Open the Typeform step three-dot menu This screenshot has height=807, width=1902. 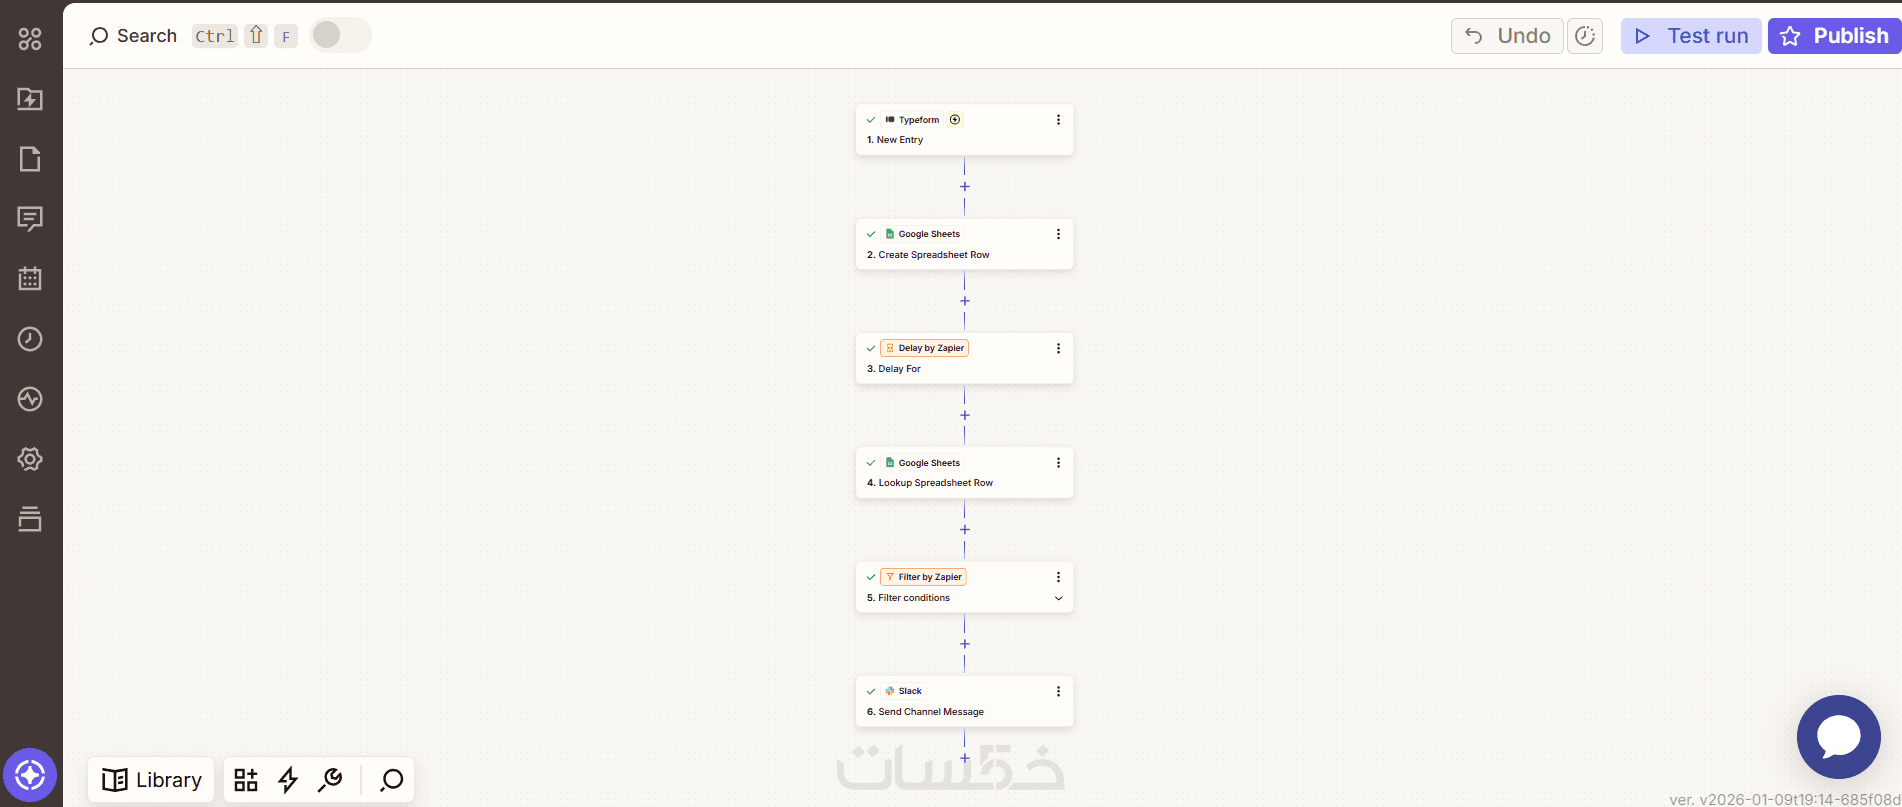click(1059, 120)
